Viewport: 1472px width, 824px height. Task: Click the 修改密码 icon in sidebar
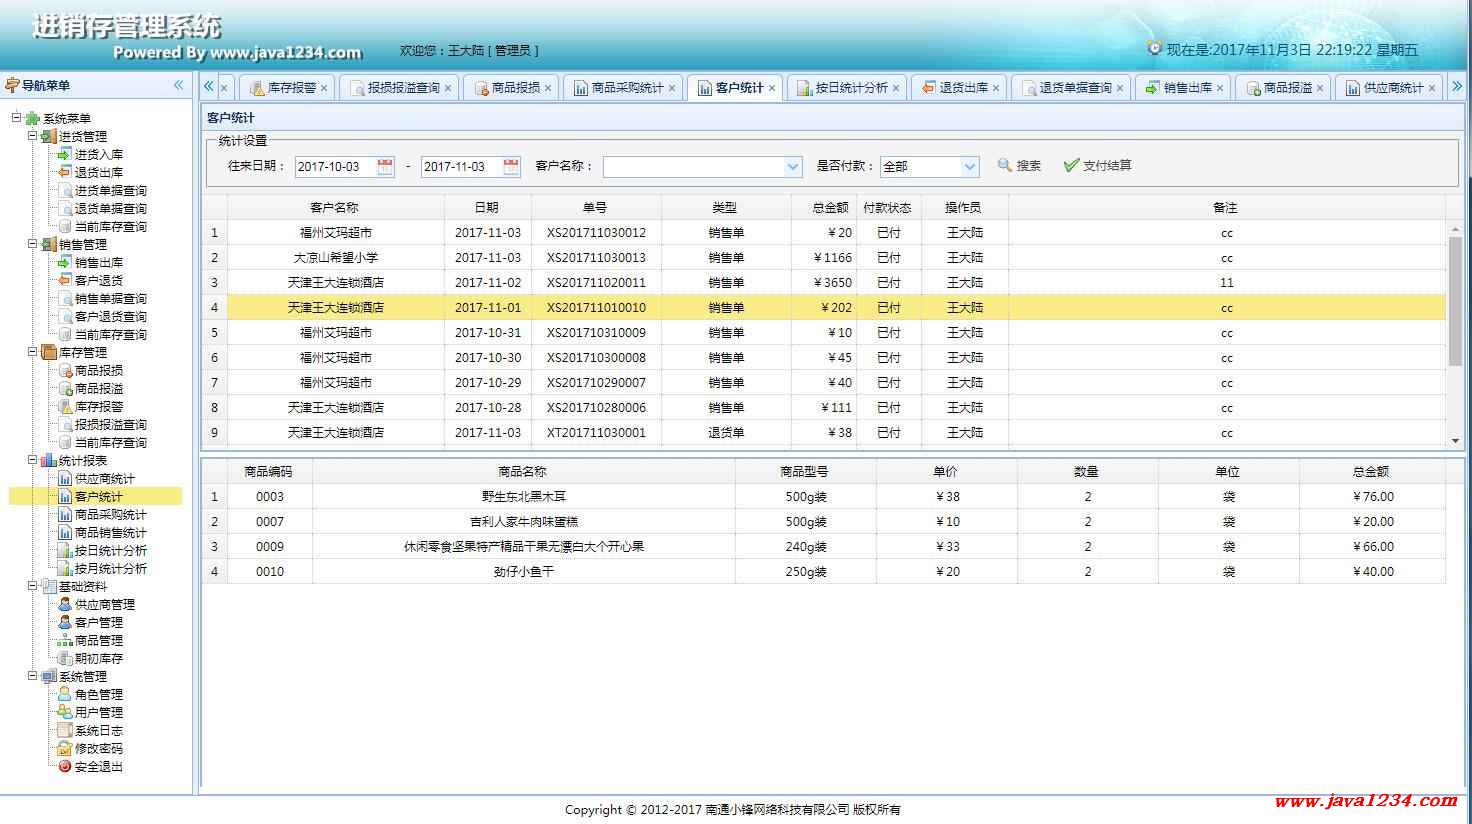tap(65, 749)
